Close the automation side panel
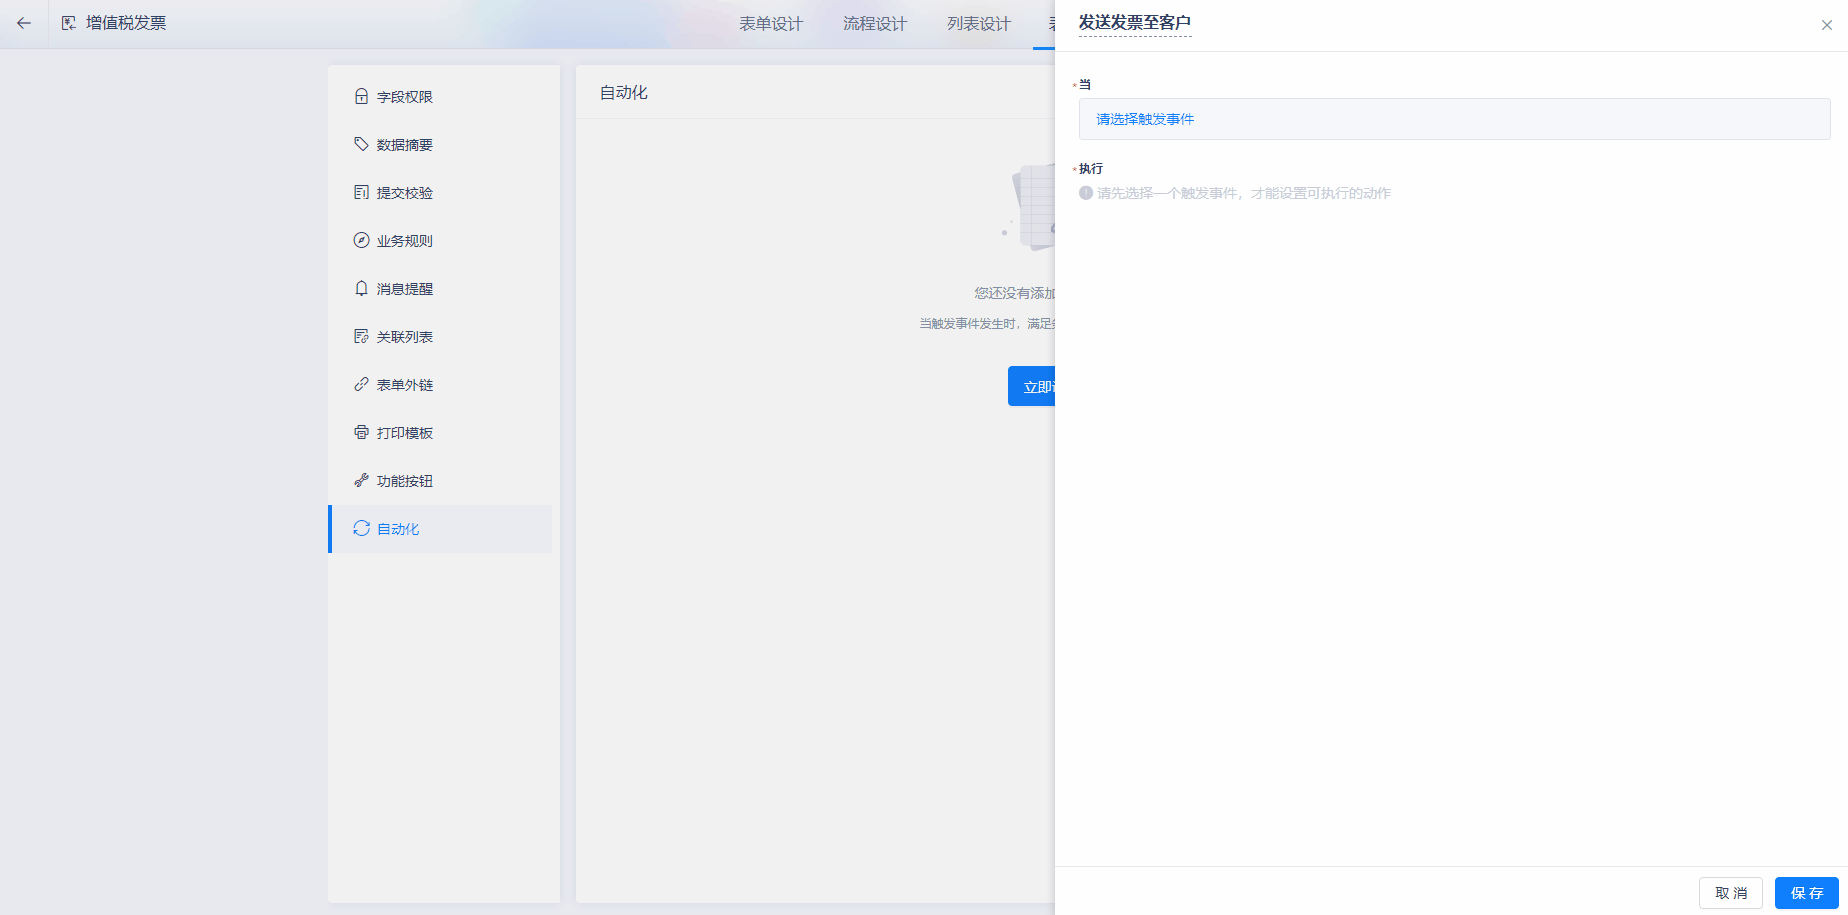1848x915 pixels. tap(1826, 25)
